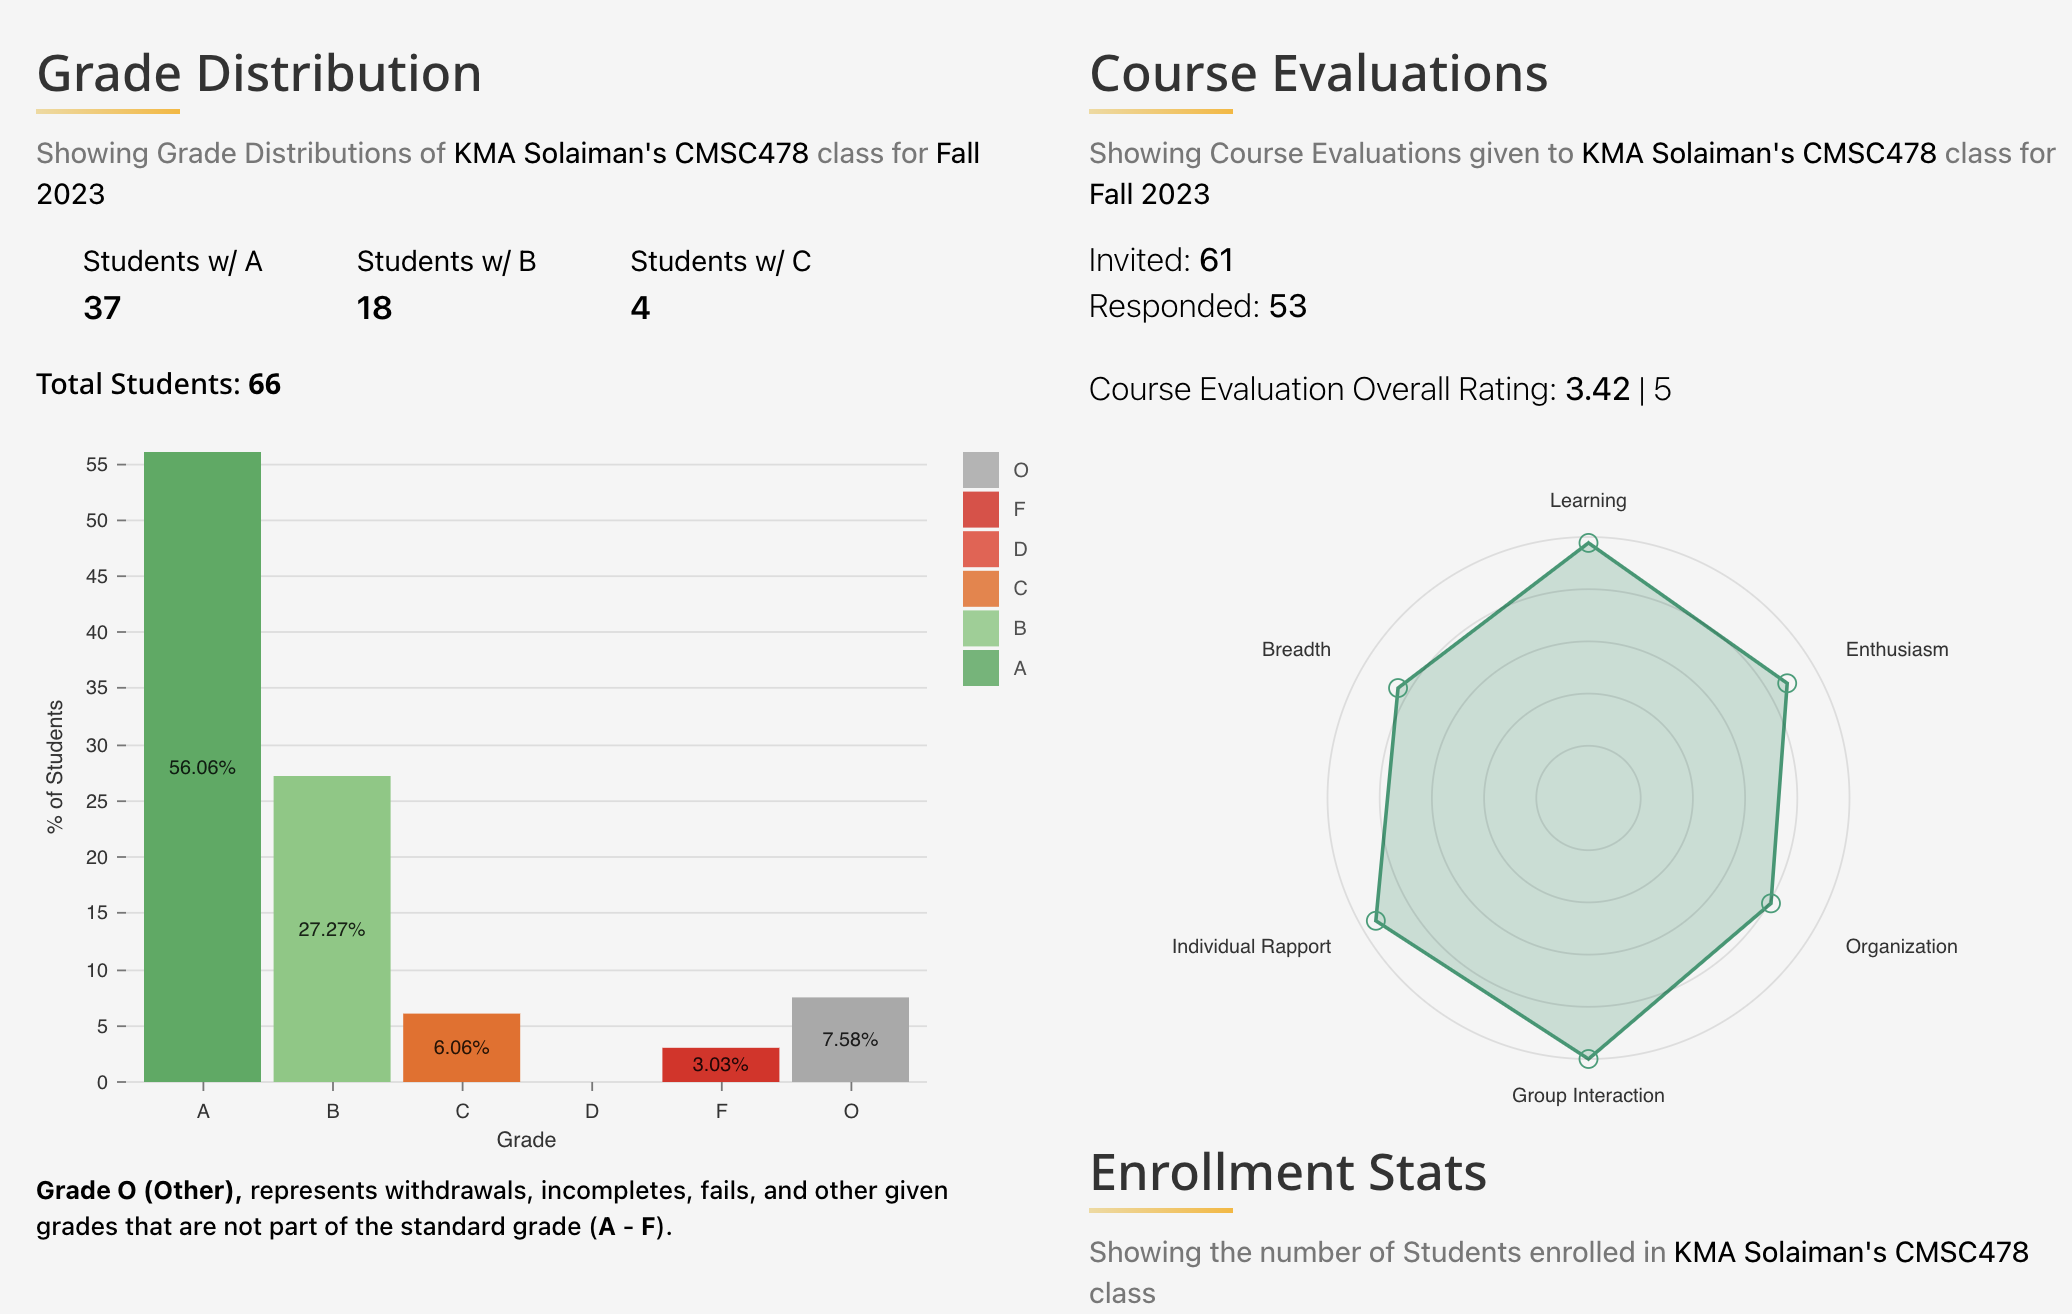This screenshot has width=2072, height=1314.
Task: Click the Group Interaction axis label
Action: pos(1588,1095)
